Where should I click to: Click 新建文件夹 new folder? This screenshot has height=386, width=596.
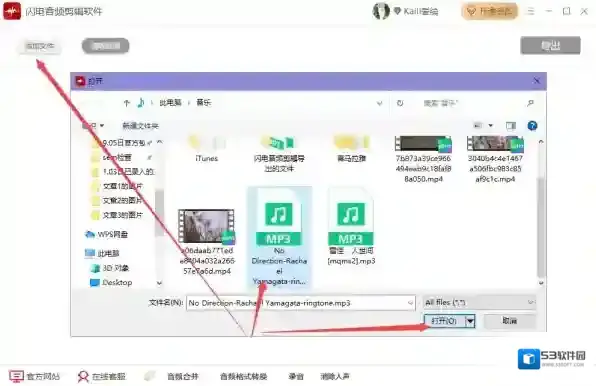tap(140, 126)
